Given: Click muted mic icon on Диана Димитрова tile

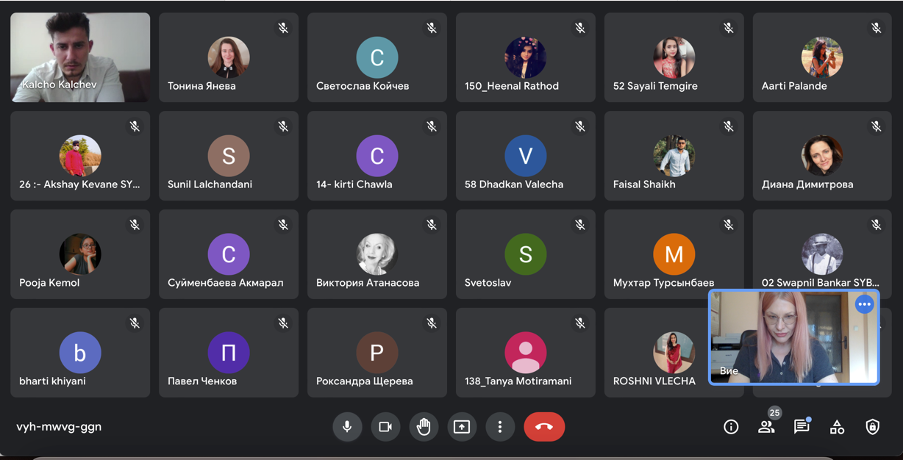Looking at the screenshot, I should pos(876,126).
